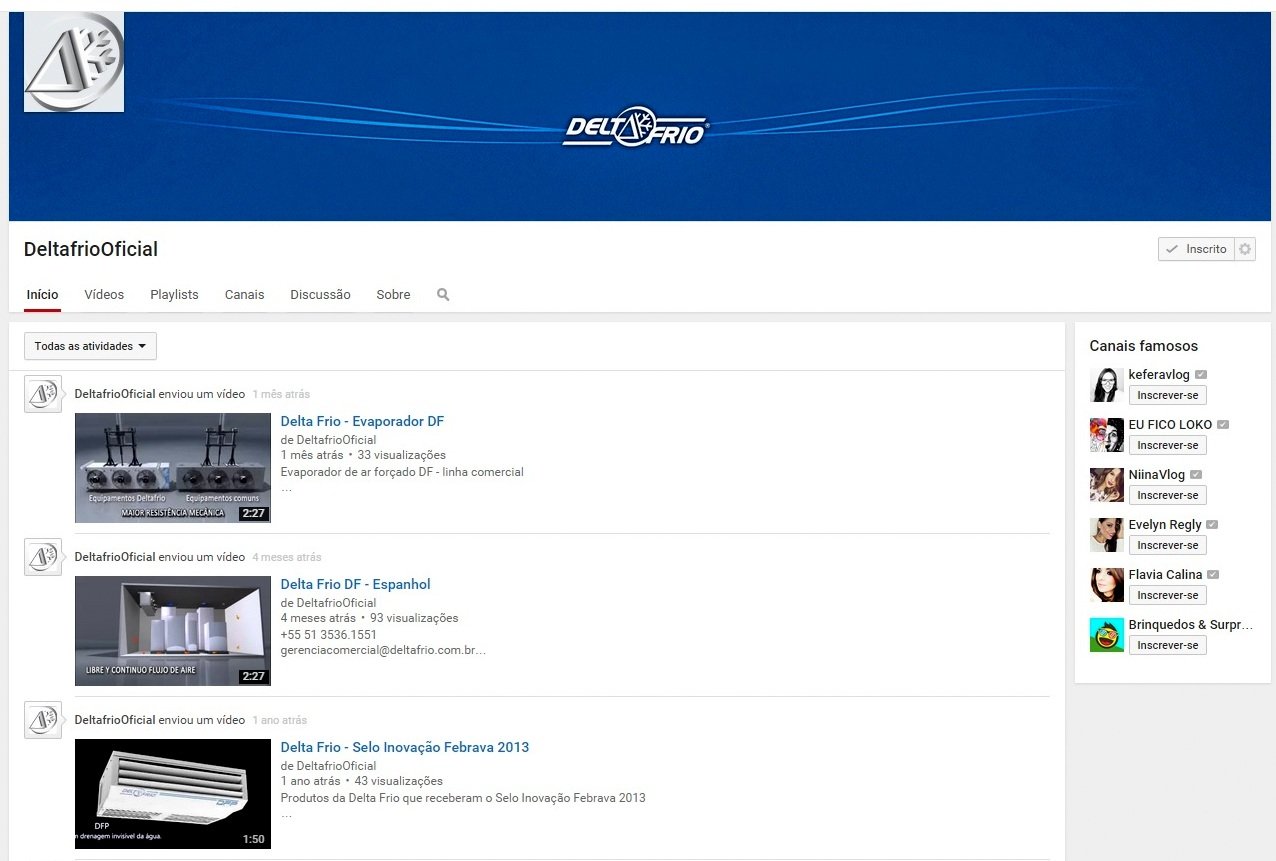Open subscription settings gear icon
This screenshot has width=1276, height=861.
tap(1245, 249)
